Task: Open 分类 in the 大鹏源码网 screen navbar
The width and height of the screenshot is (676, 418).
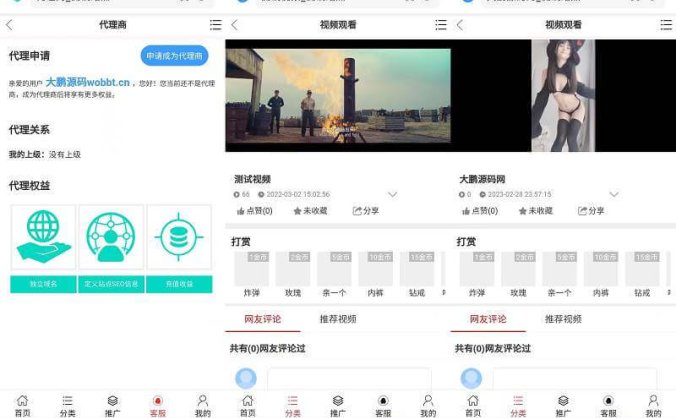Action: (x=518, y=406)
